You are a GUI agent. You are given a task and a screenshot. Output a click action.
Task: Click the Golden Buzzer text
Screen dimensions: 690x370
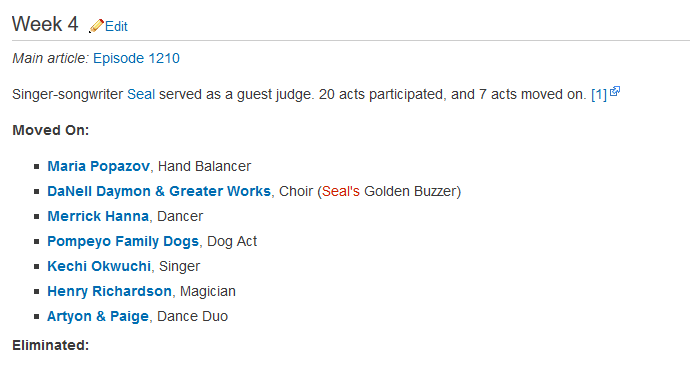[410, 191]
